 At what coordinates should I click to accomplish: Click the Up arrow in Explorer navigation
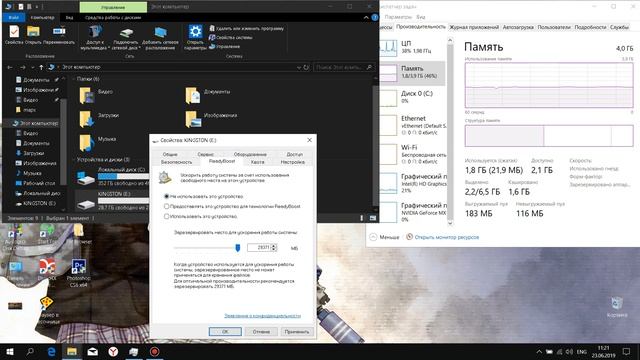click(41, 67)
